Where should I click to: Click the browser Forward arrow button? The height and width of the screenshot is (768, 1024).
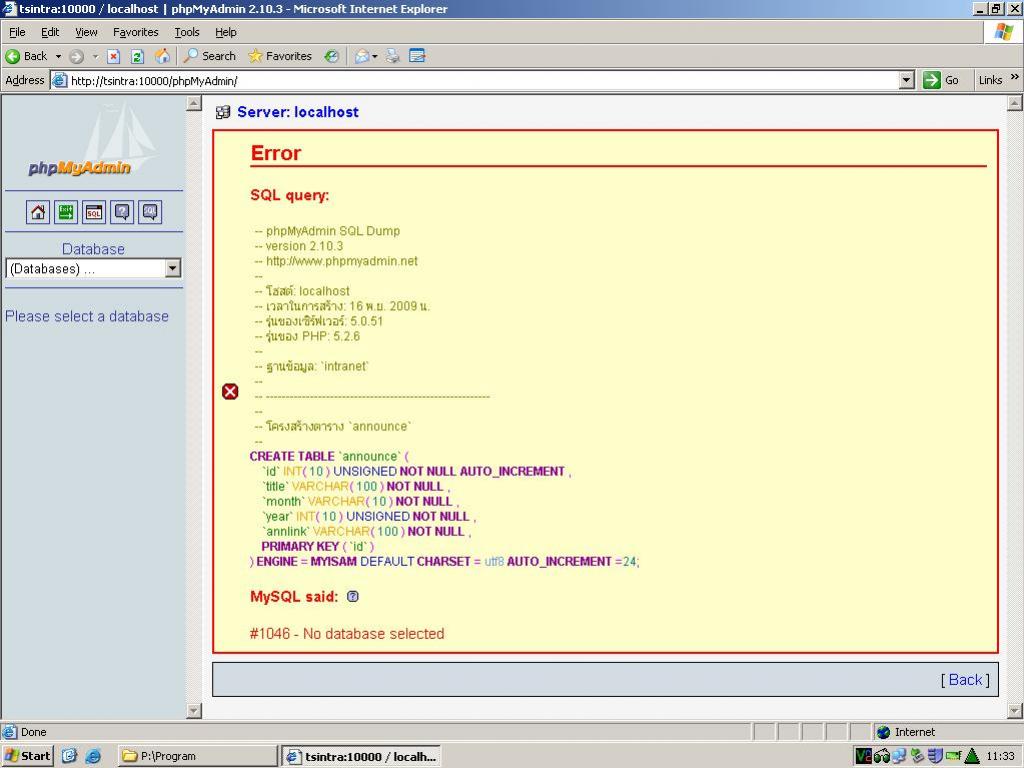(x=76, y=56)
